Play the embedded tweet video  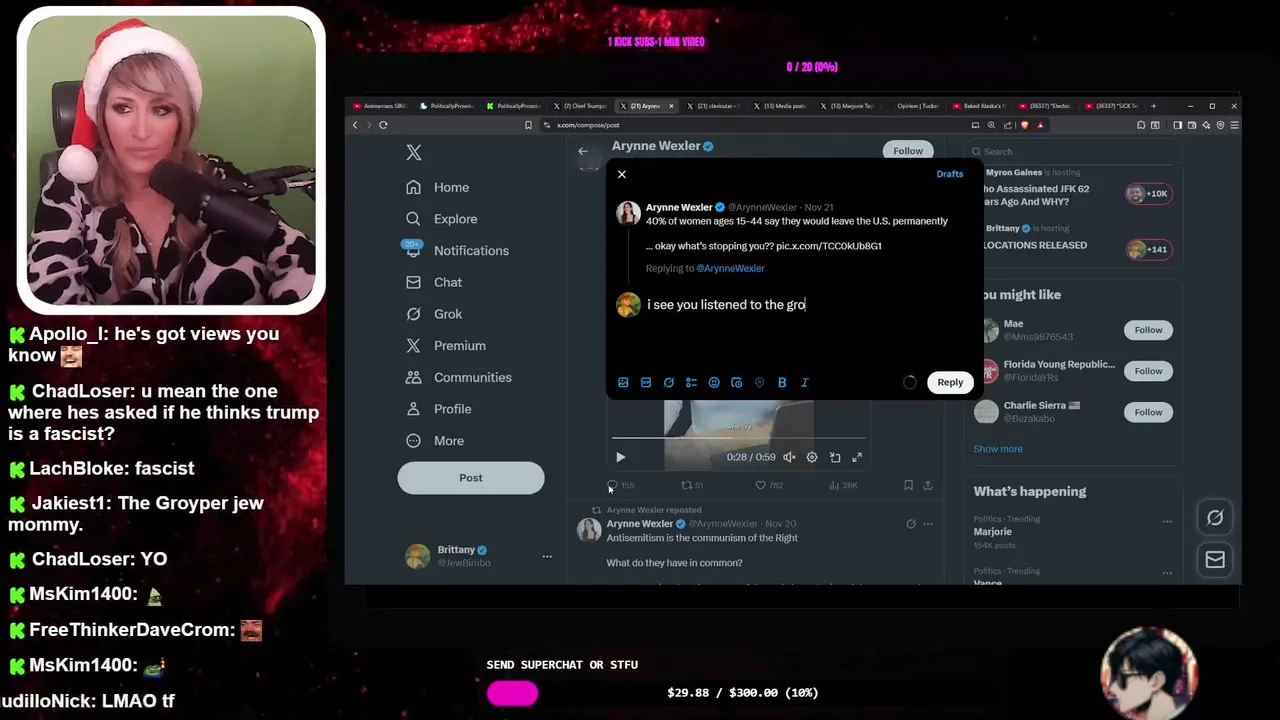620,457
